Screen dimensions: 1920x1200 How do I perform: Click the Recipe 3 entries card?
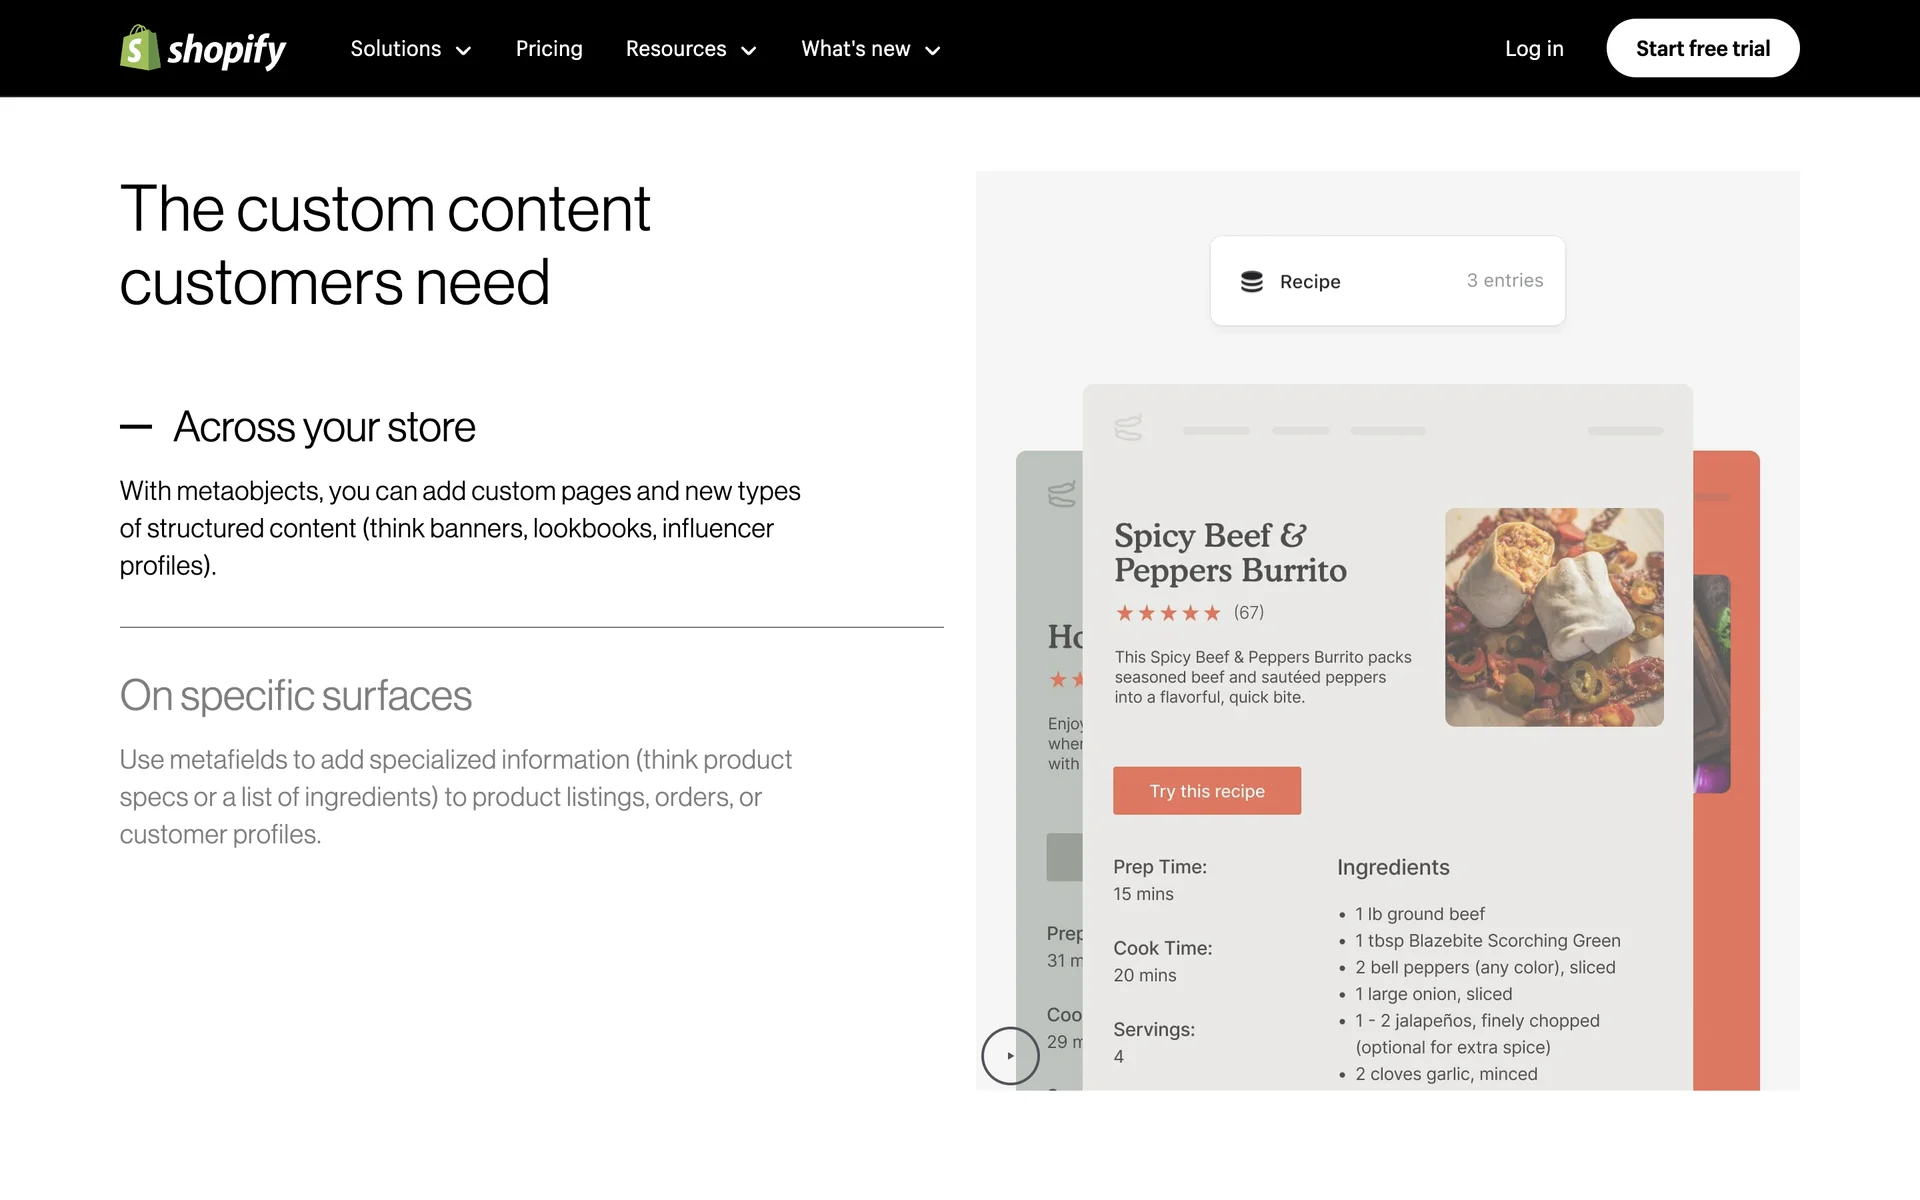(x=1387, y=281)
